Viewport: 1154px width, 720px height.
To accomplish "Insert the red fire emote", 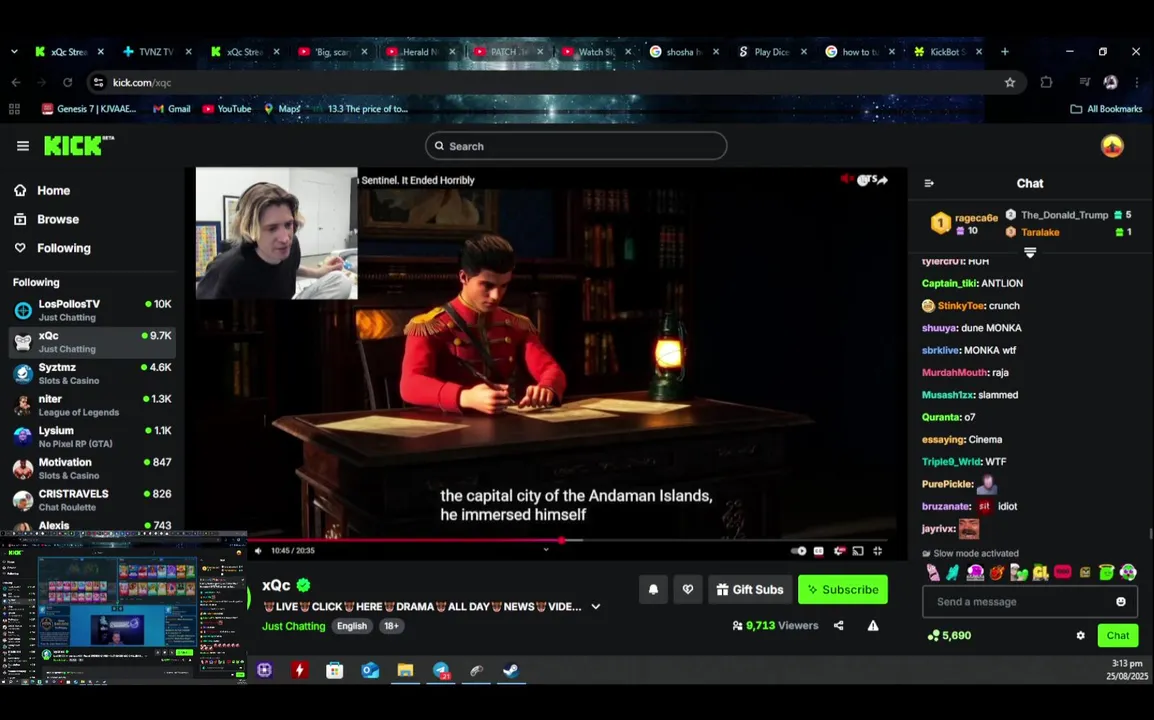I will [997, 572].
